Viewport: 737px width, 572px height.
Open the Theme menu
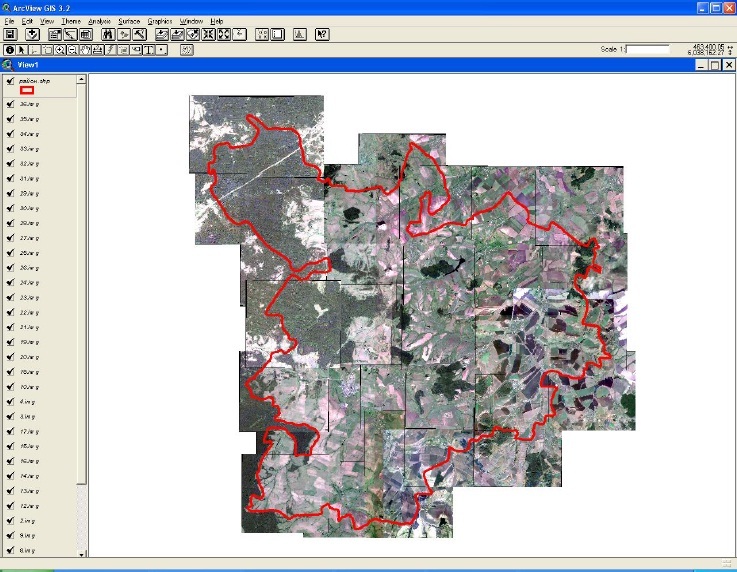(71, 21)
